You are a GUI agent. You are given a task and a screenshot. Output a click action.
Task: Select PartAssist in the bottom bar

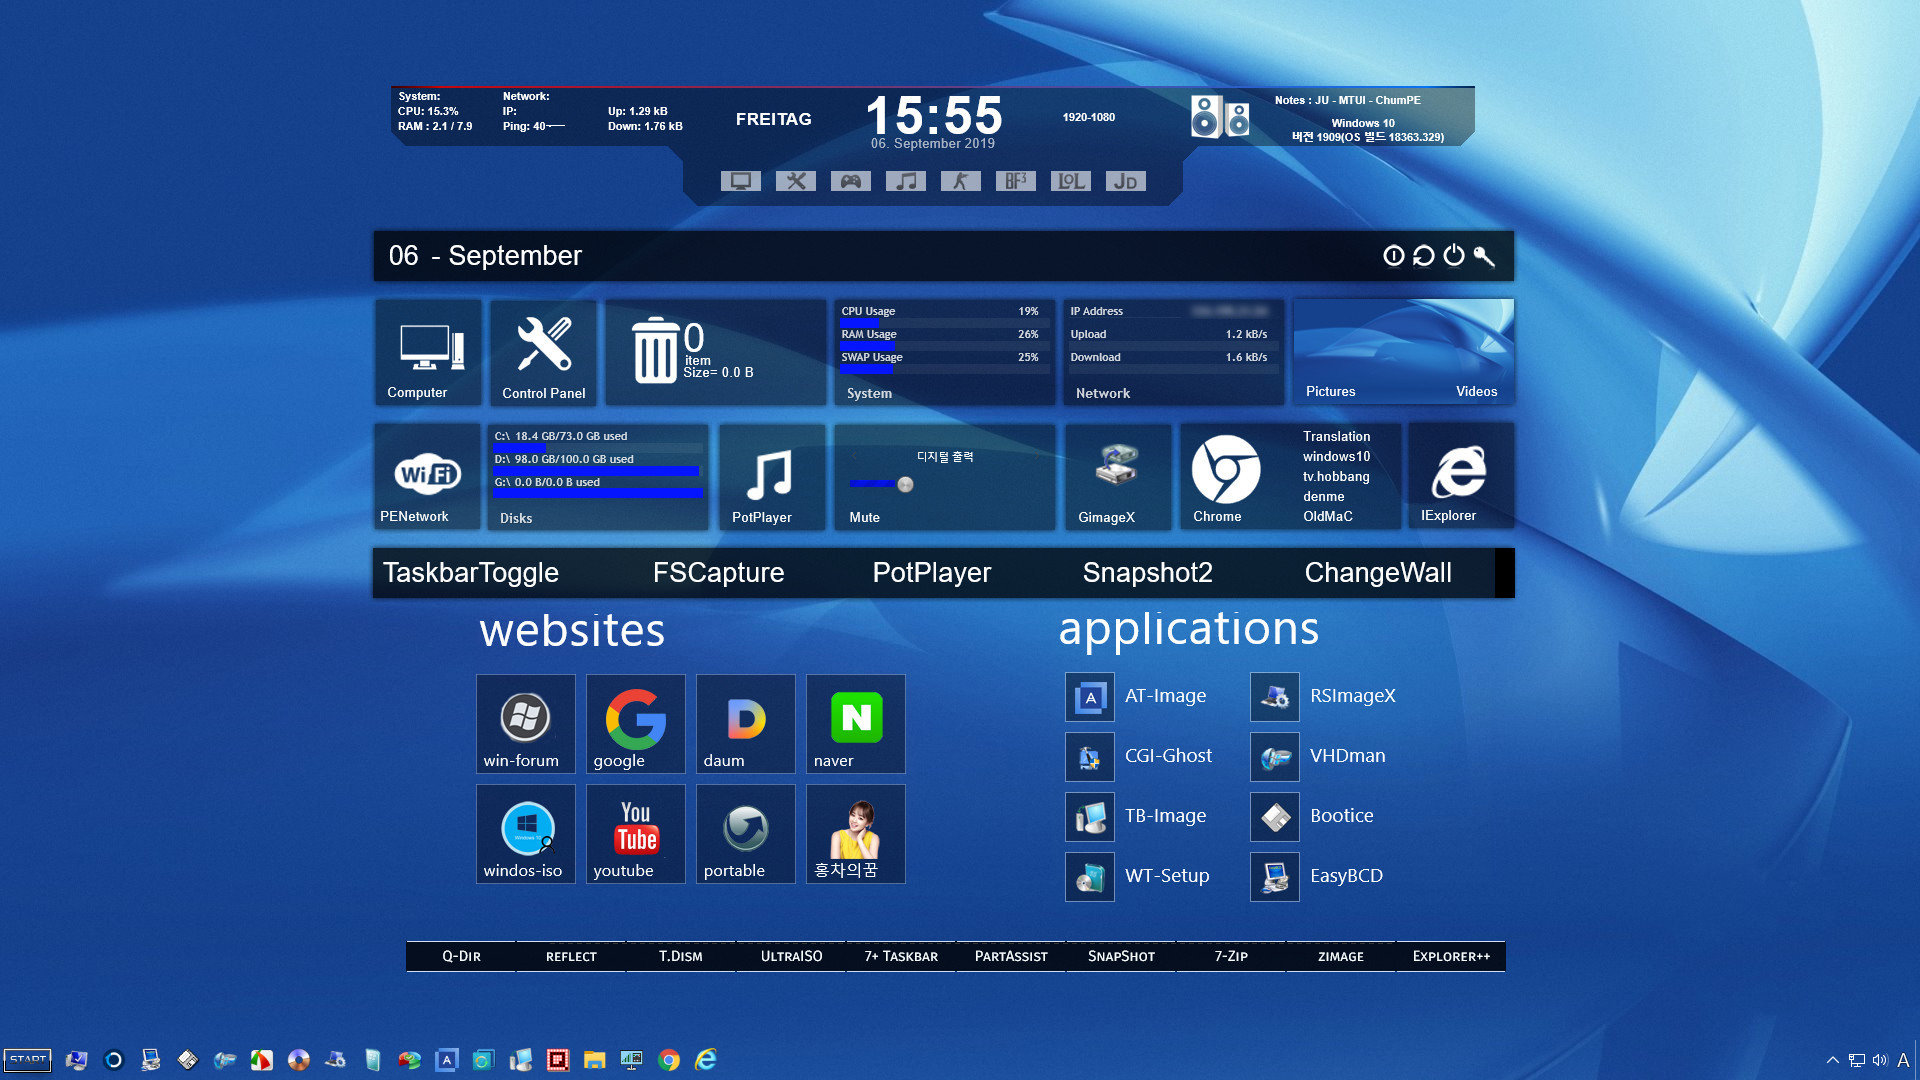[x=1011, y=957]
